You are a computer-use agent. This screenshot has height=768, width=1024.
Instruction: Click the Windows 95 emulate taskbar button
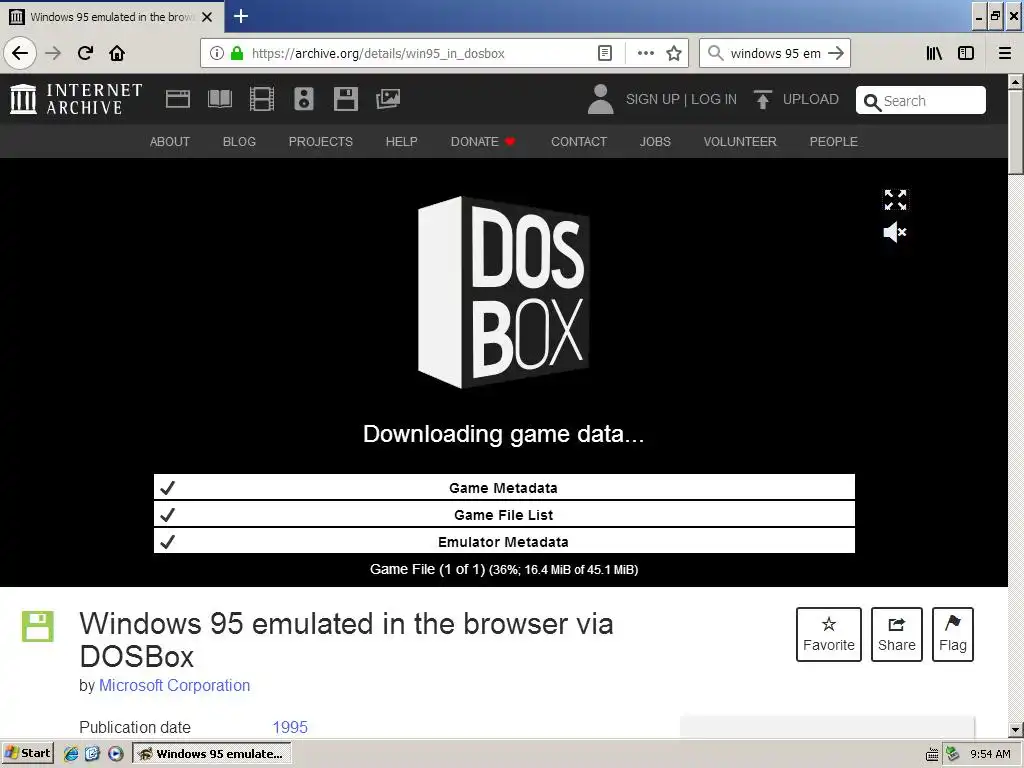click(212, 754)
